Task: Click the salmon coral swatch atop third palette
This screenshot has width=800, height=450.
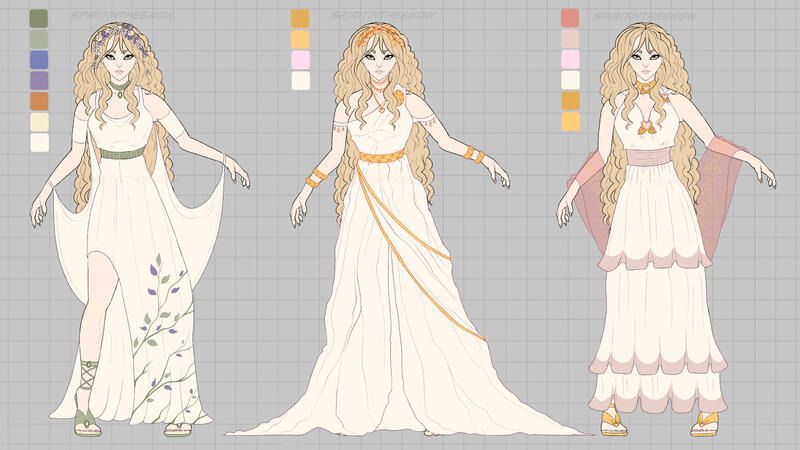Action: pyautogui.click(x=570, y=19)
